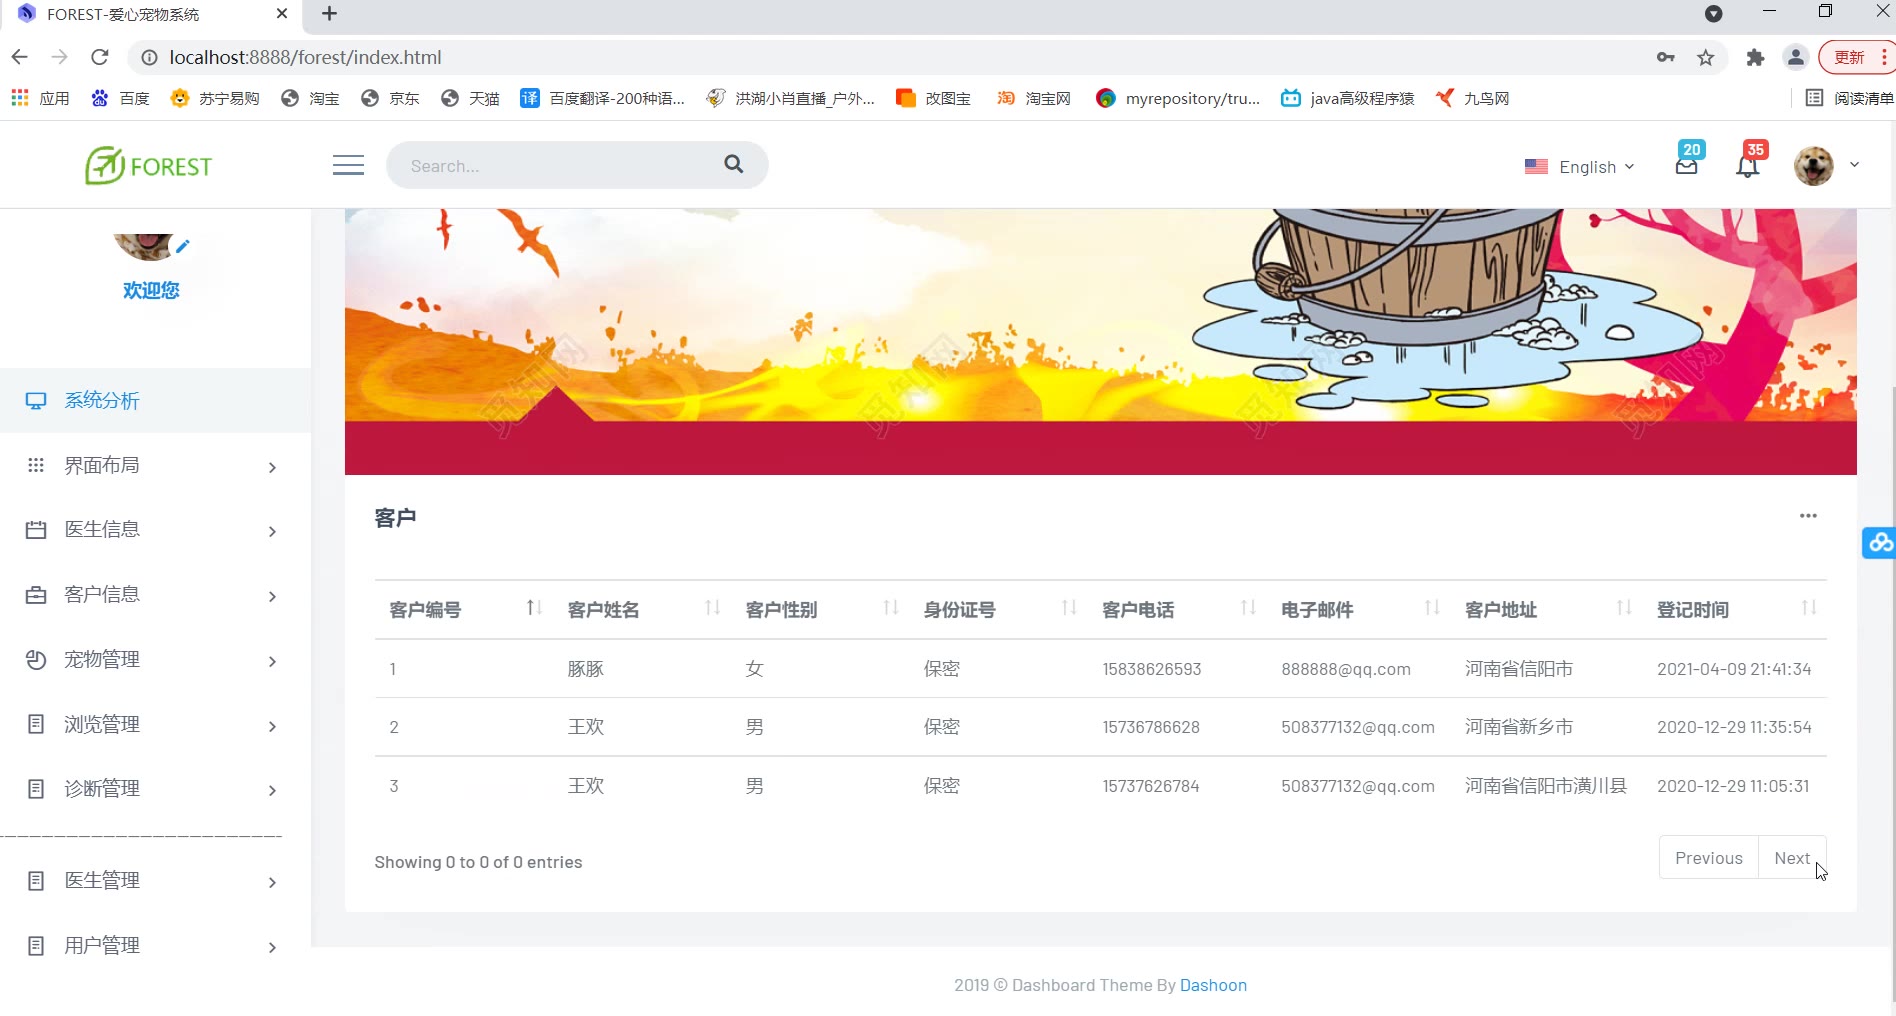Sort table by 客户地址 column

pos(1547,609)
